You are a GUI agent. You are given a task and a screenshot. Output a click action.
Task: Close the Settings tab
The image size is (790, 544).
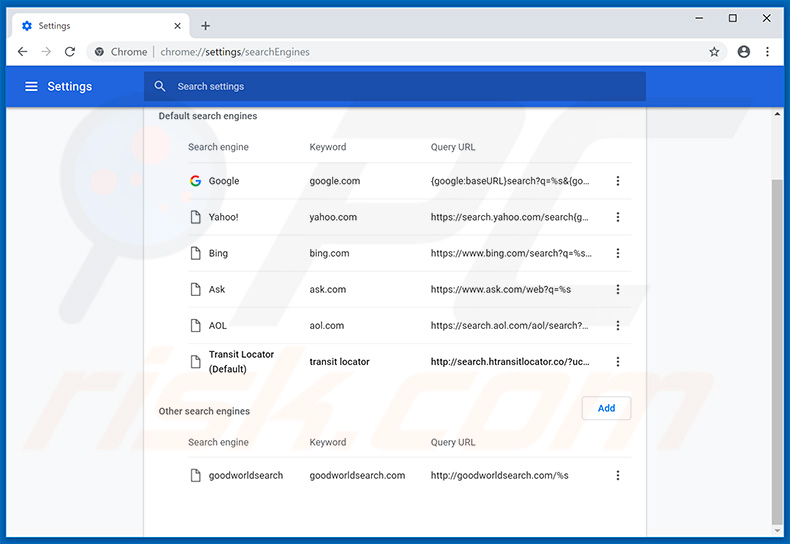coord(177,26)
